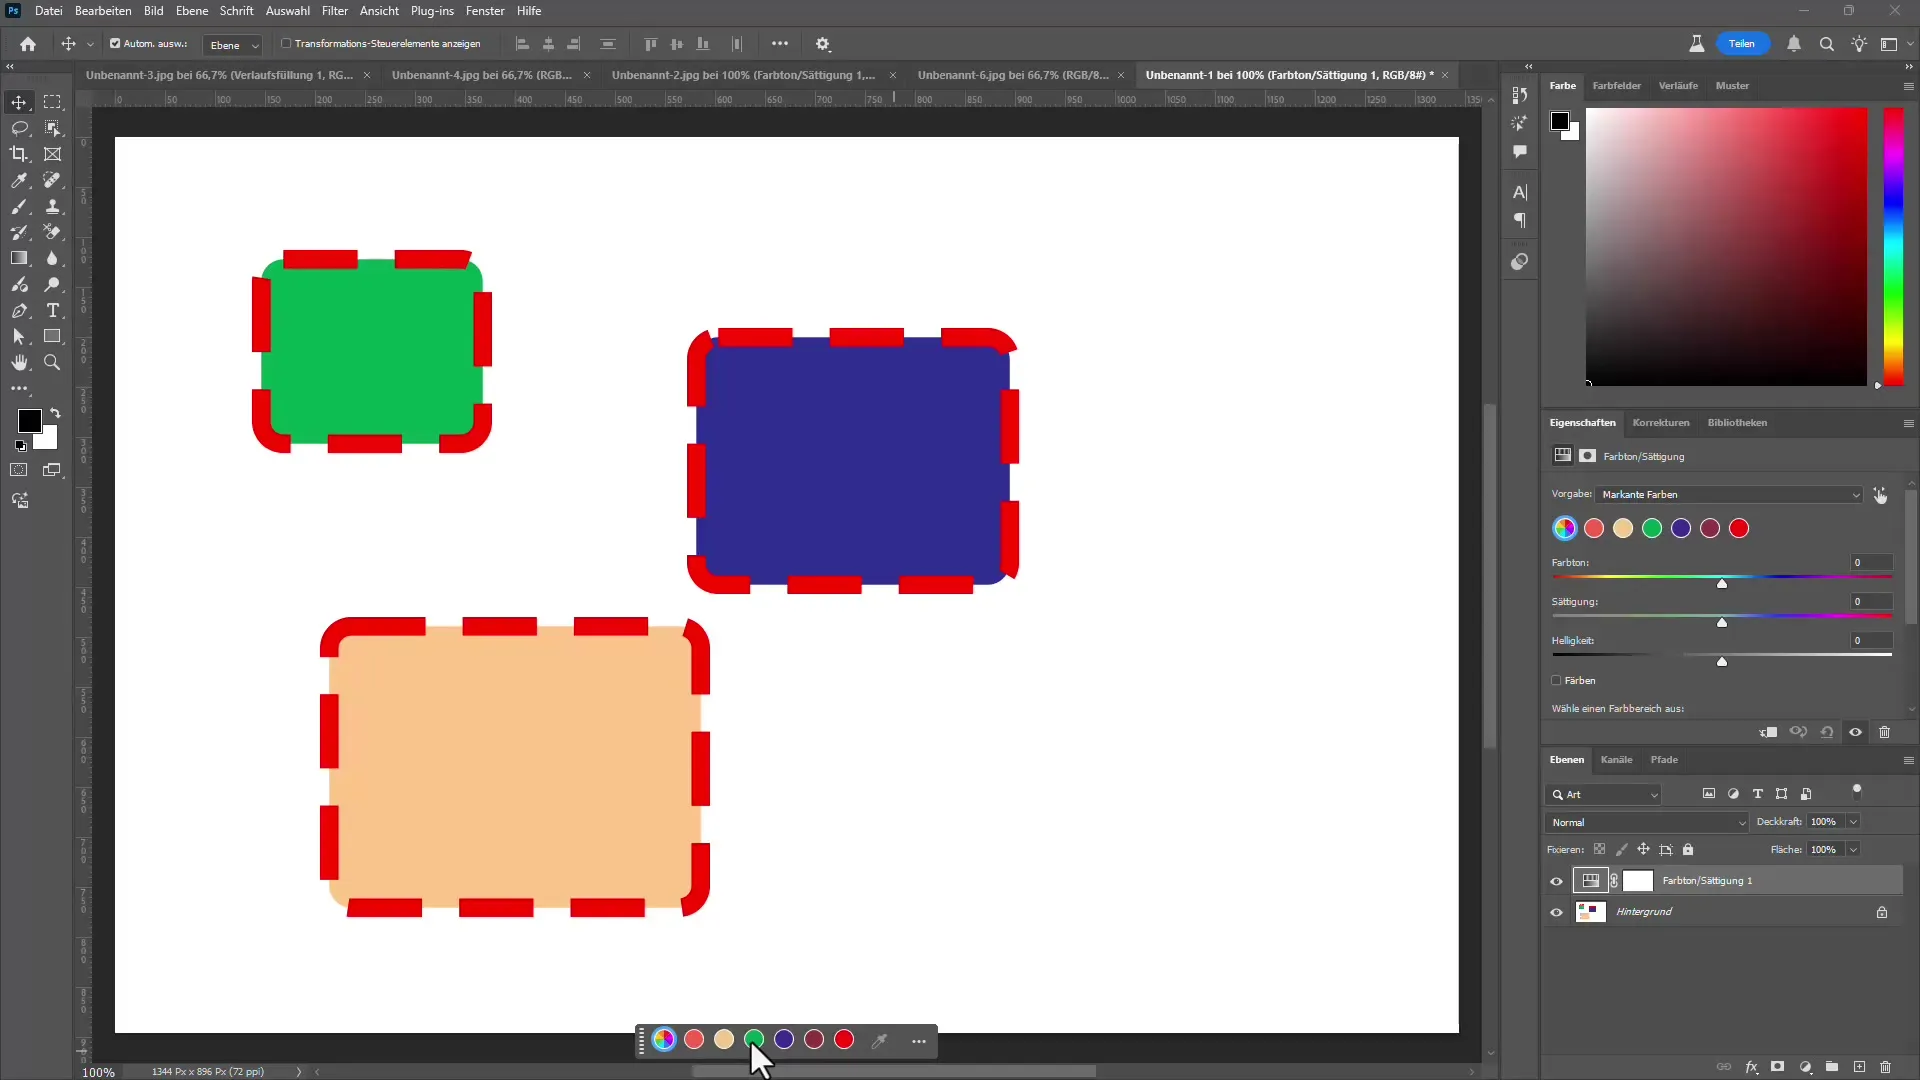Select the Path Selection tool

coord(19,337)
